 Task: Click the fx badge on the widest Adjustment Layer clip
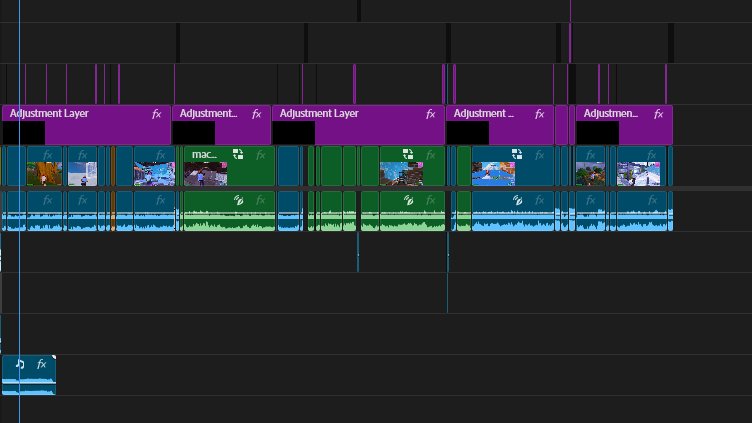(x=431, y=114)
